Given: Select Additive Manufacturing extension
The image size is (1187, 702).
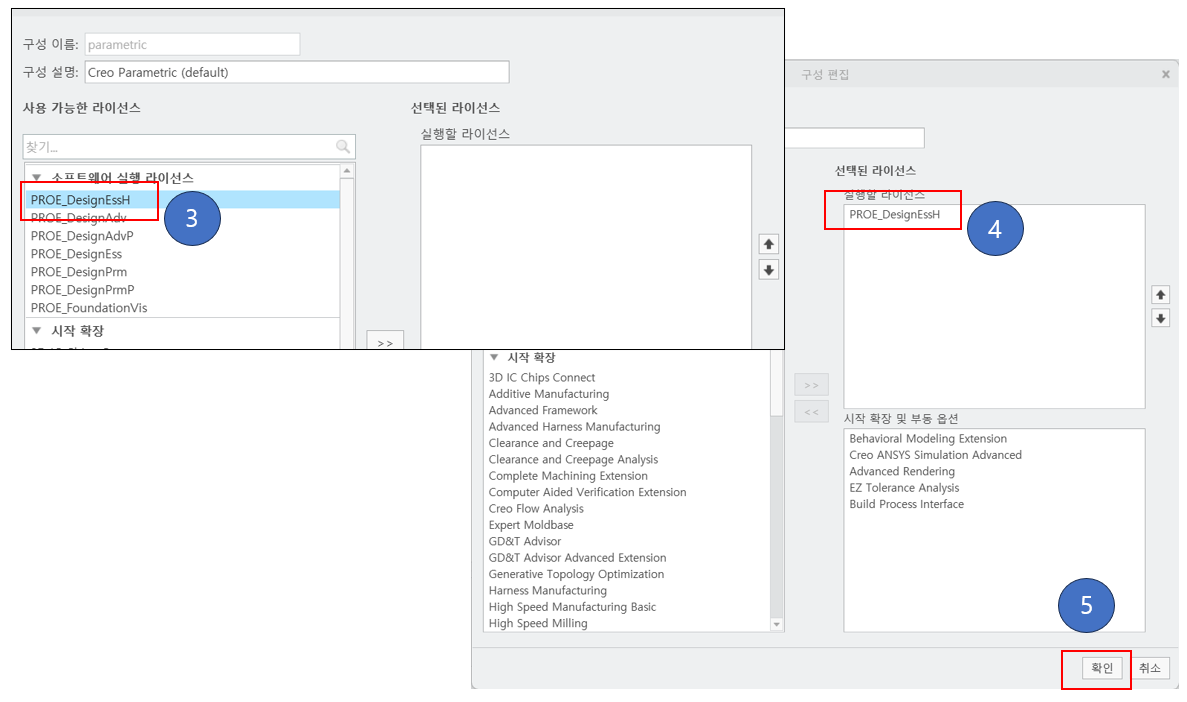Looking at the screenshot, I should pos(548,394).
